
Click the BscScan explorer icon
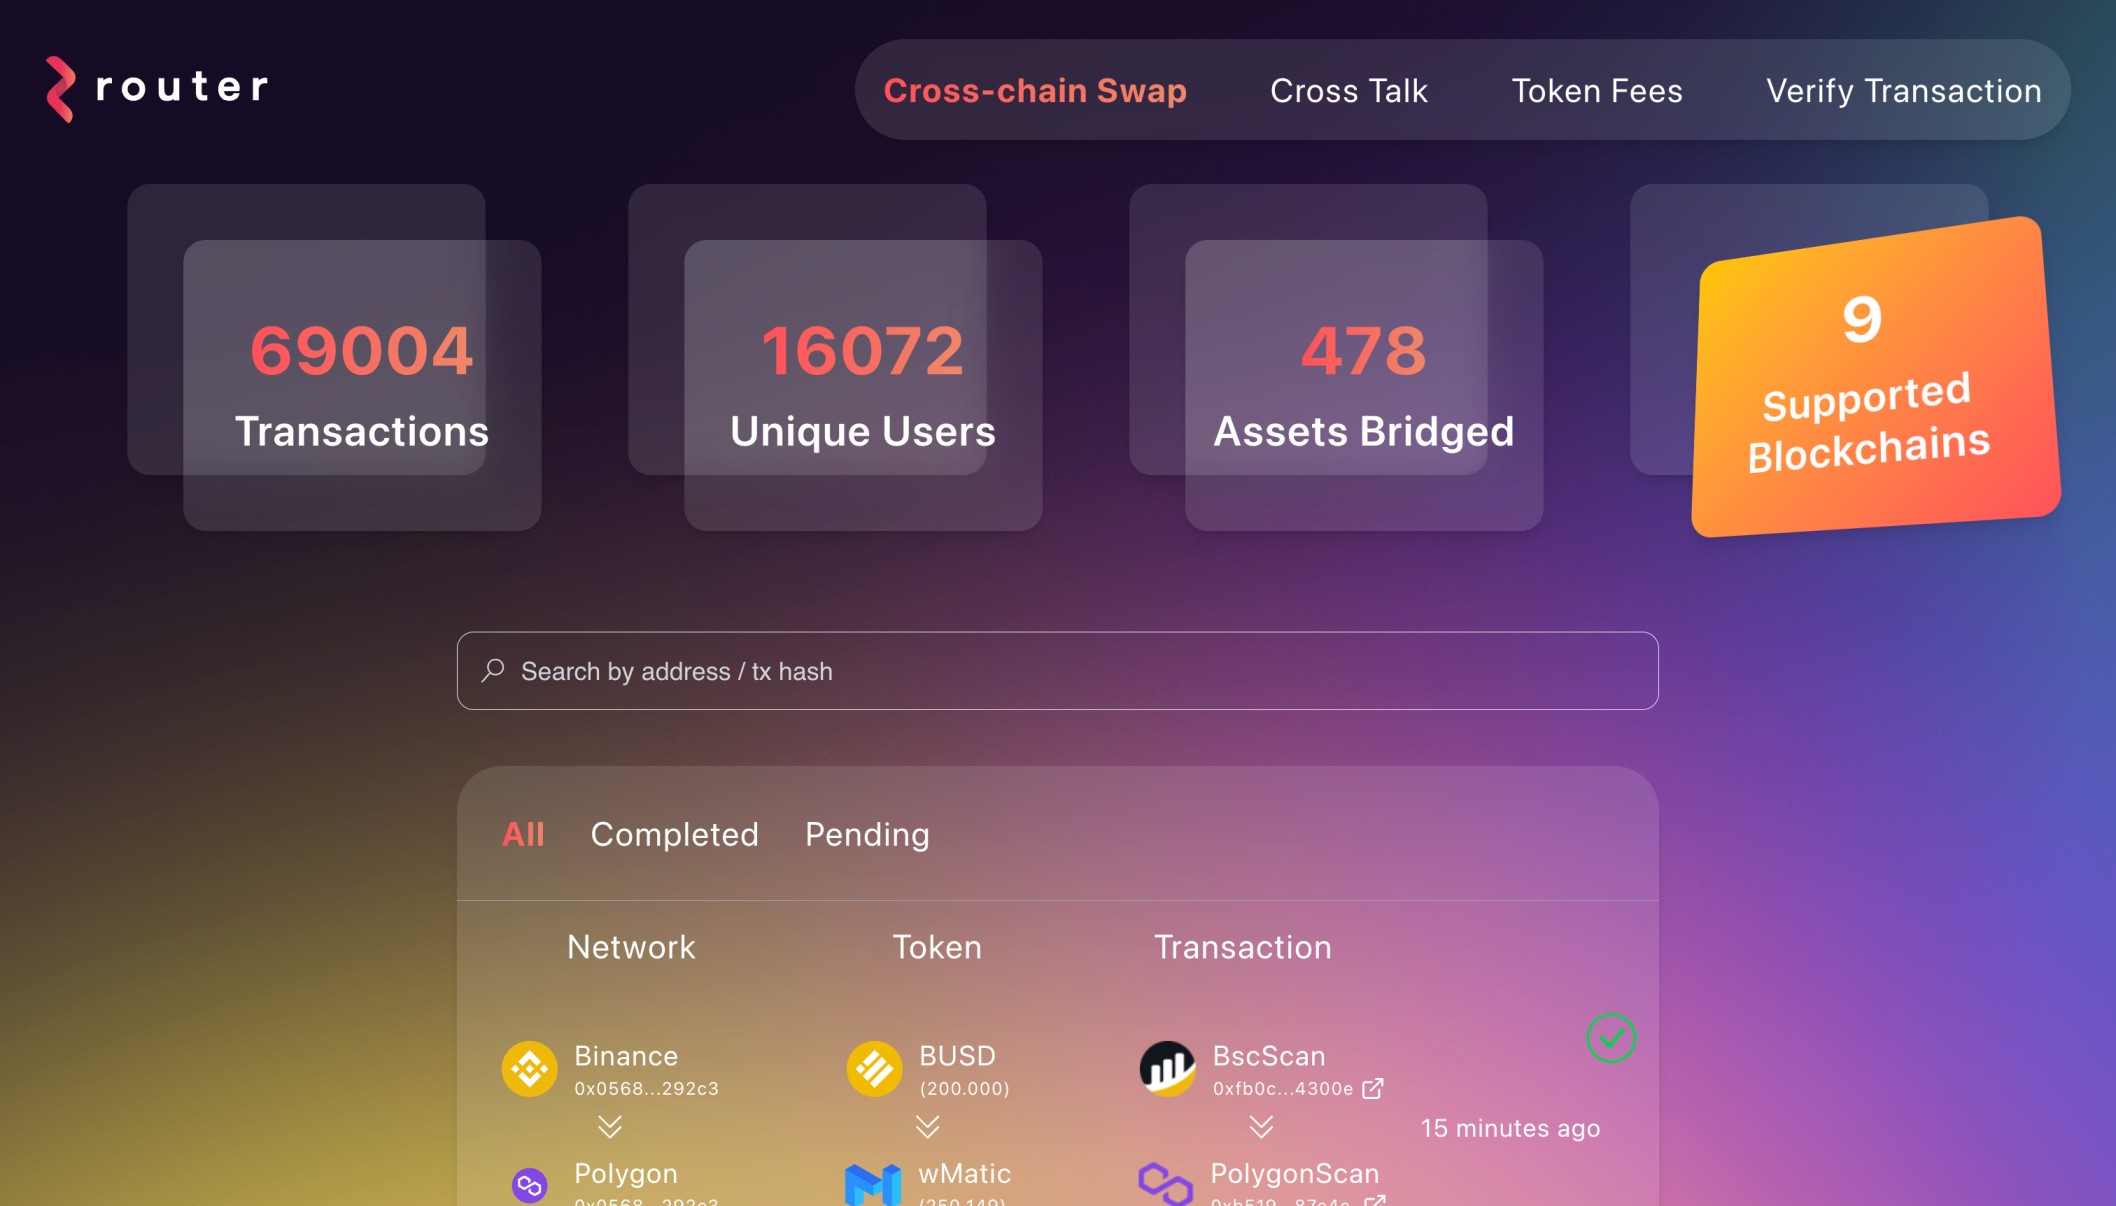(1166, 1068)
